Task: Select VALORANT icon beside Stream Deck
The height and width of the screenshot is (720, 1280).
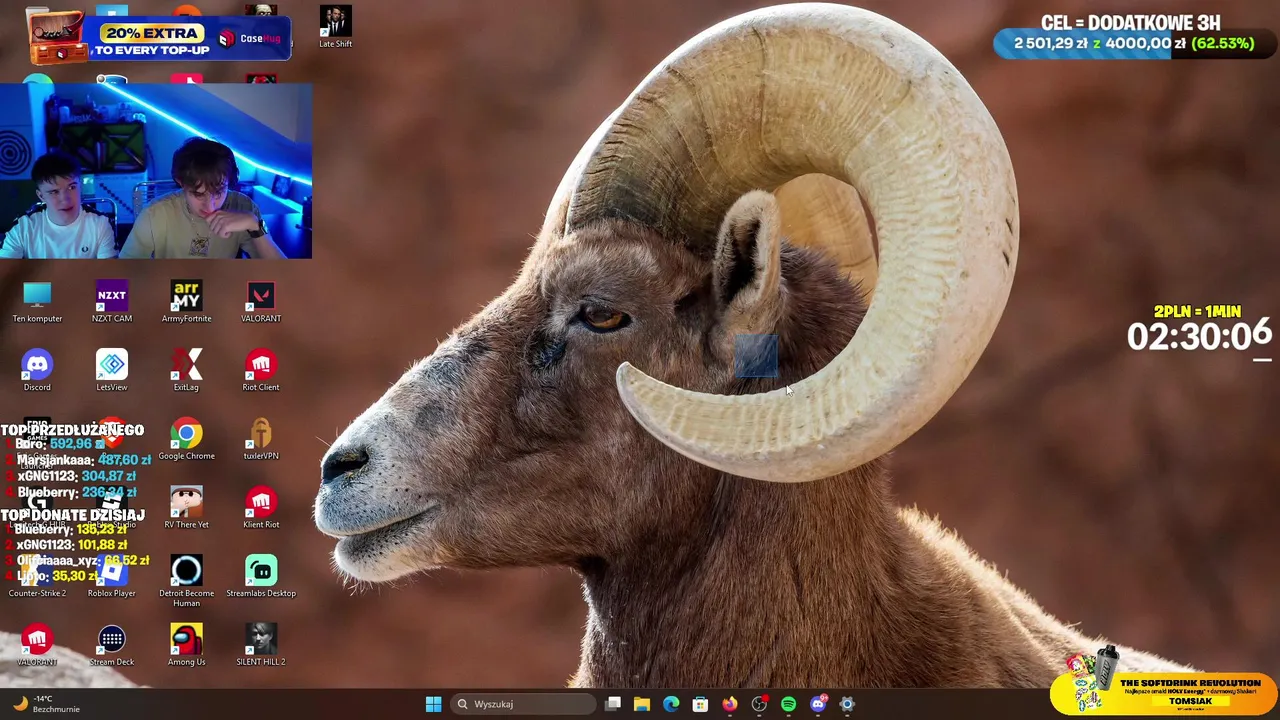Action: [x=37, y=646]
